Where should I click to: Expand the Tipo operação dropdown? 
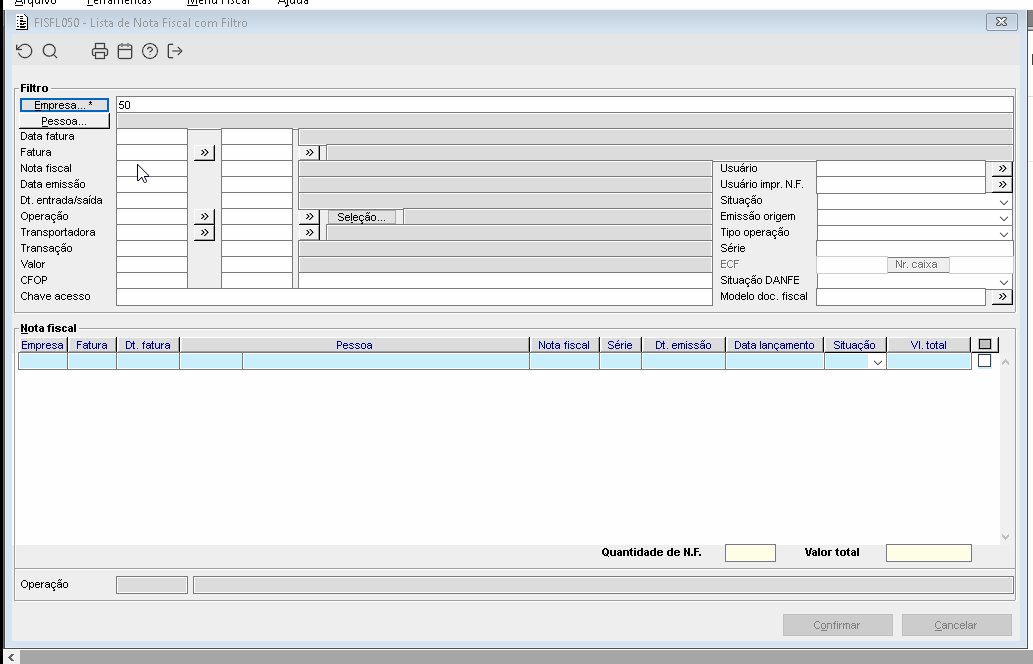[1003, 234]
